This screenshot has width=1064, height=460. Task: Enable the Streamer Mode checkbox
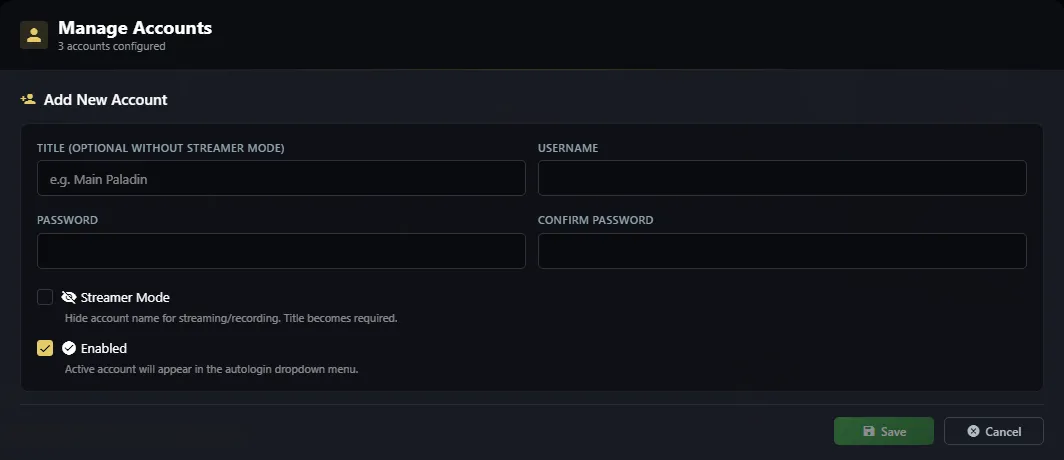45,297
